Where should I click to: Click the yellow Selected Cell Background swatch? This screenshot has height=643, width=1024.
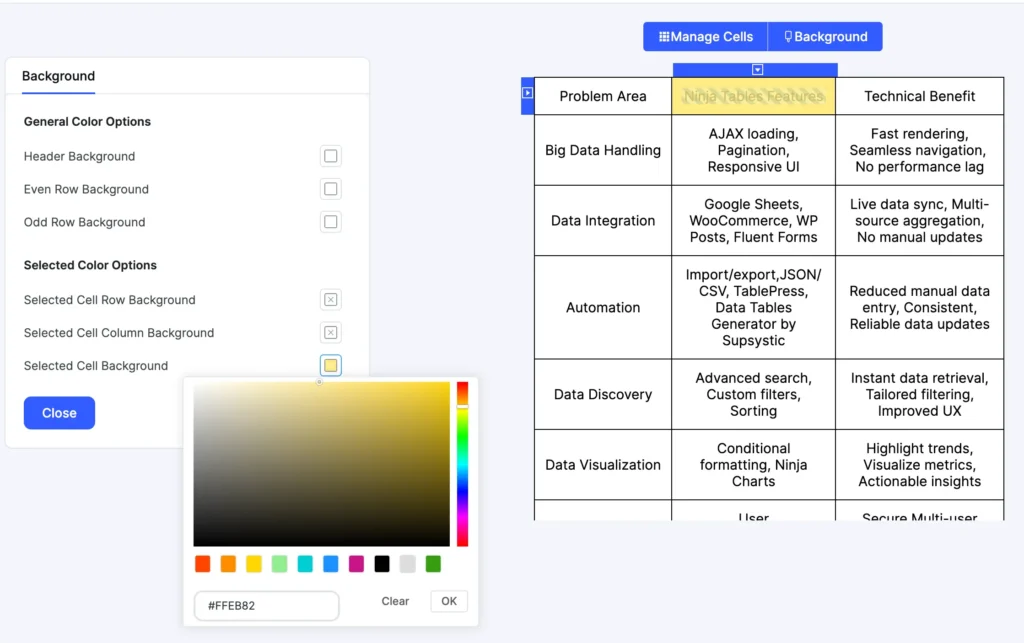pos(330,366)
